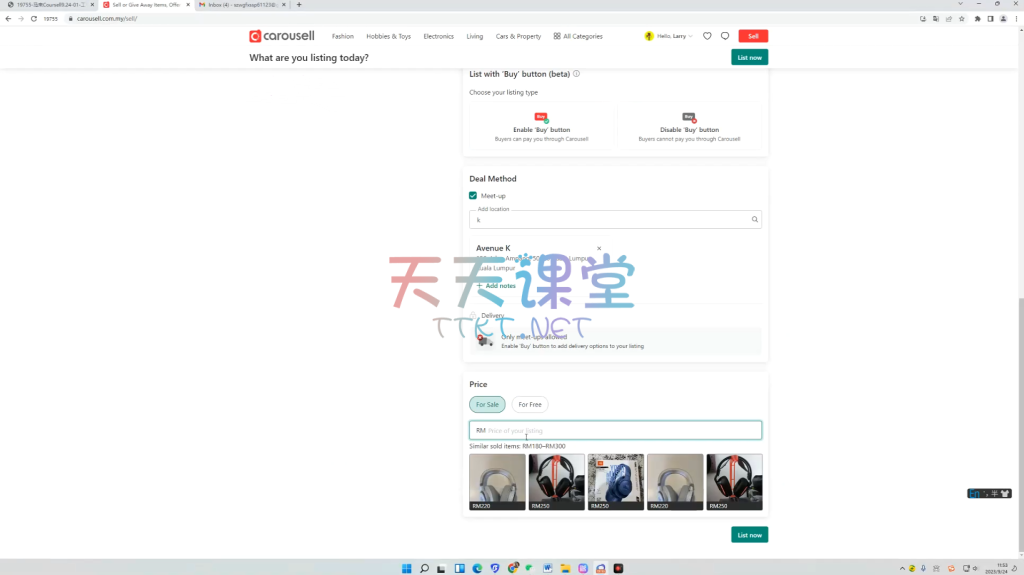Click the Carousell logo
This screenshot has height=575, width=1024.
(282, 36)
